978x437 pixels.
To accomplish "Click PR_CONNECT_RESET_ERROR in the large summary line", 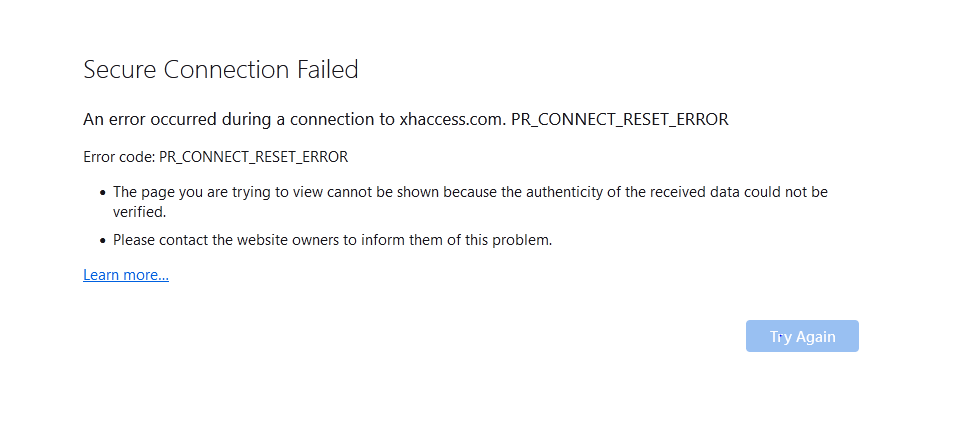I will click(620, 119).
